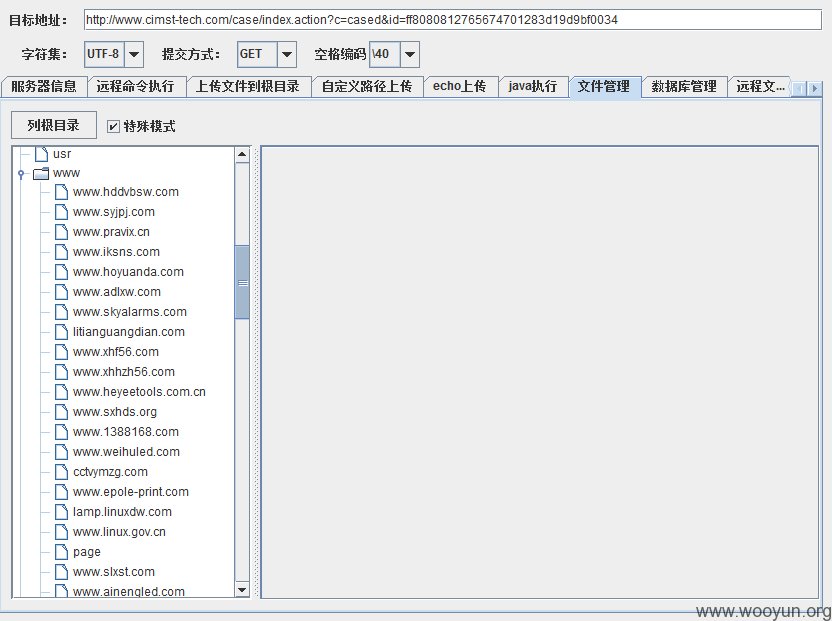Open the 字符集 UTF-8 dropdown

(x=134, y=54)
